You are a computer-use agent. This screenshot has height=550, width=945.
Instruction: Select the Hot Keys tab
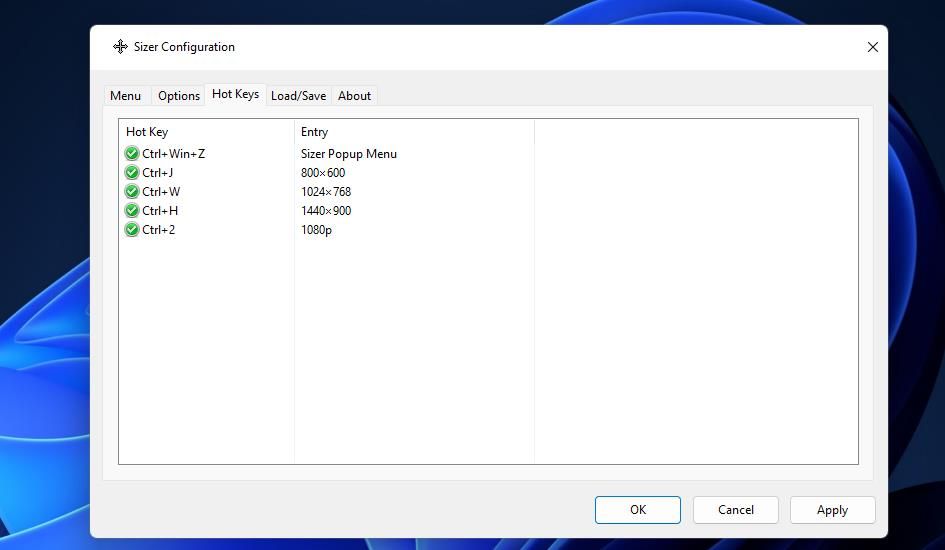point(236,94)
